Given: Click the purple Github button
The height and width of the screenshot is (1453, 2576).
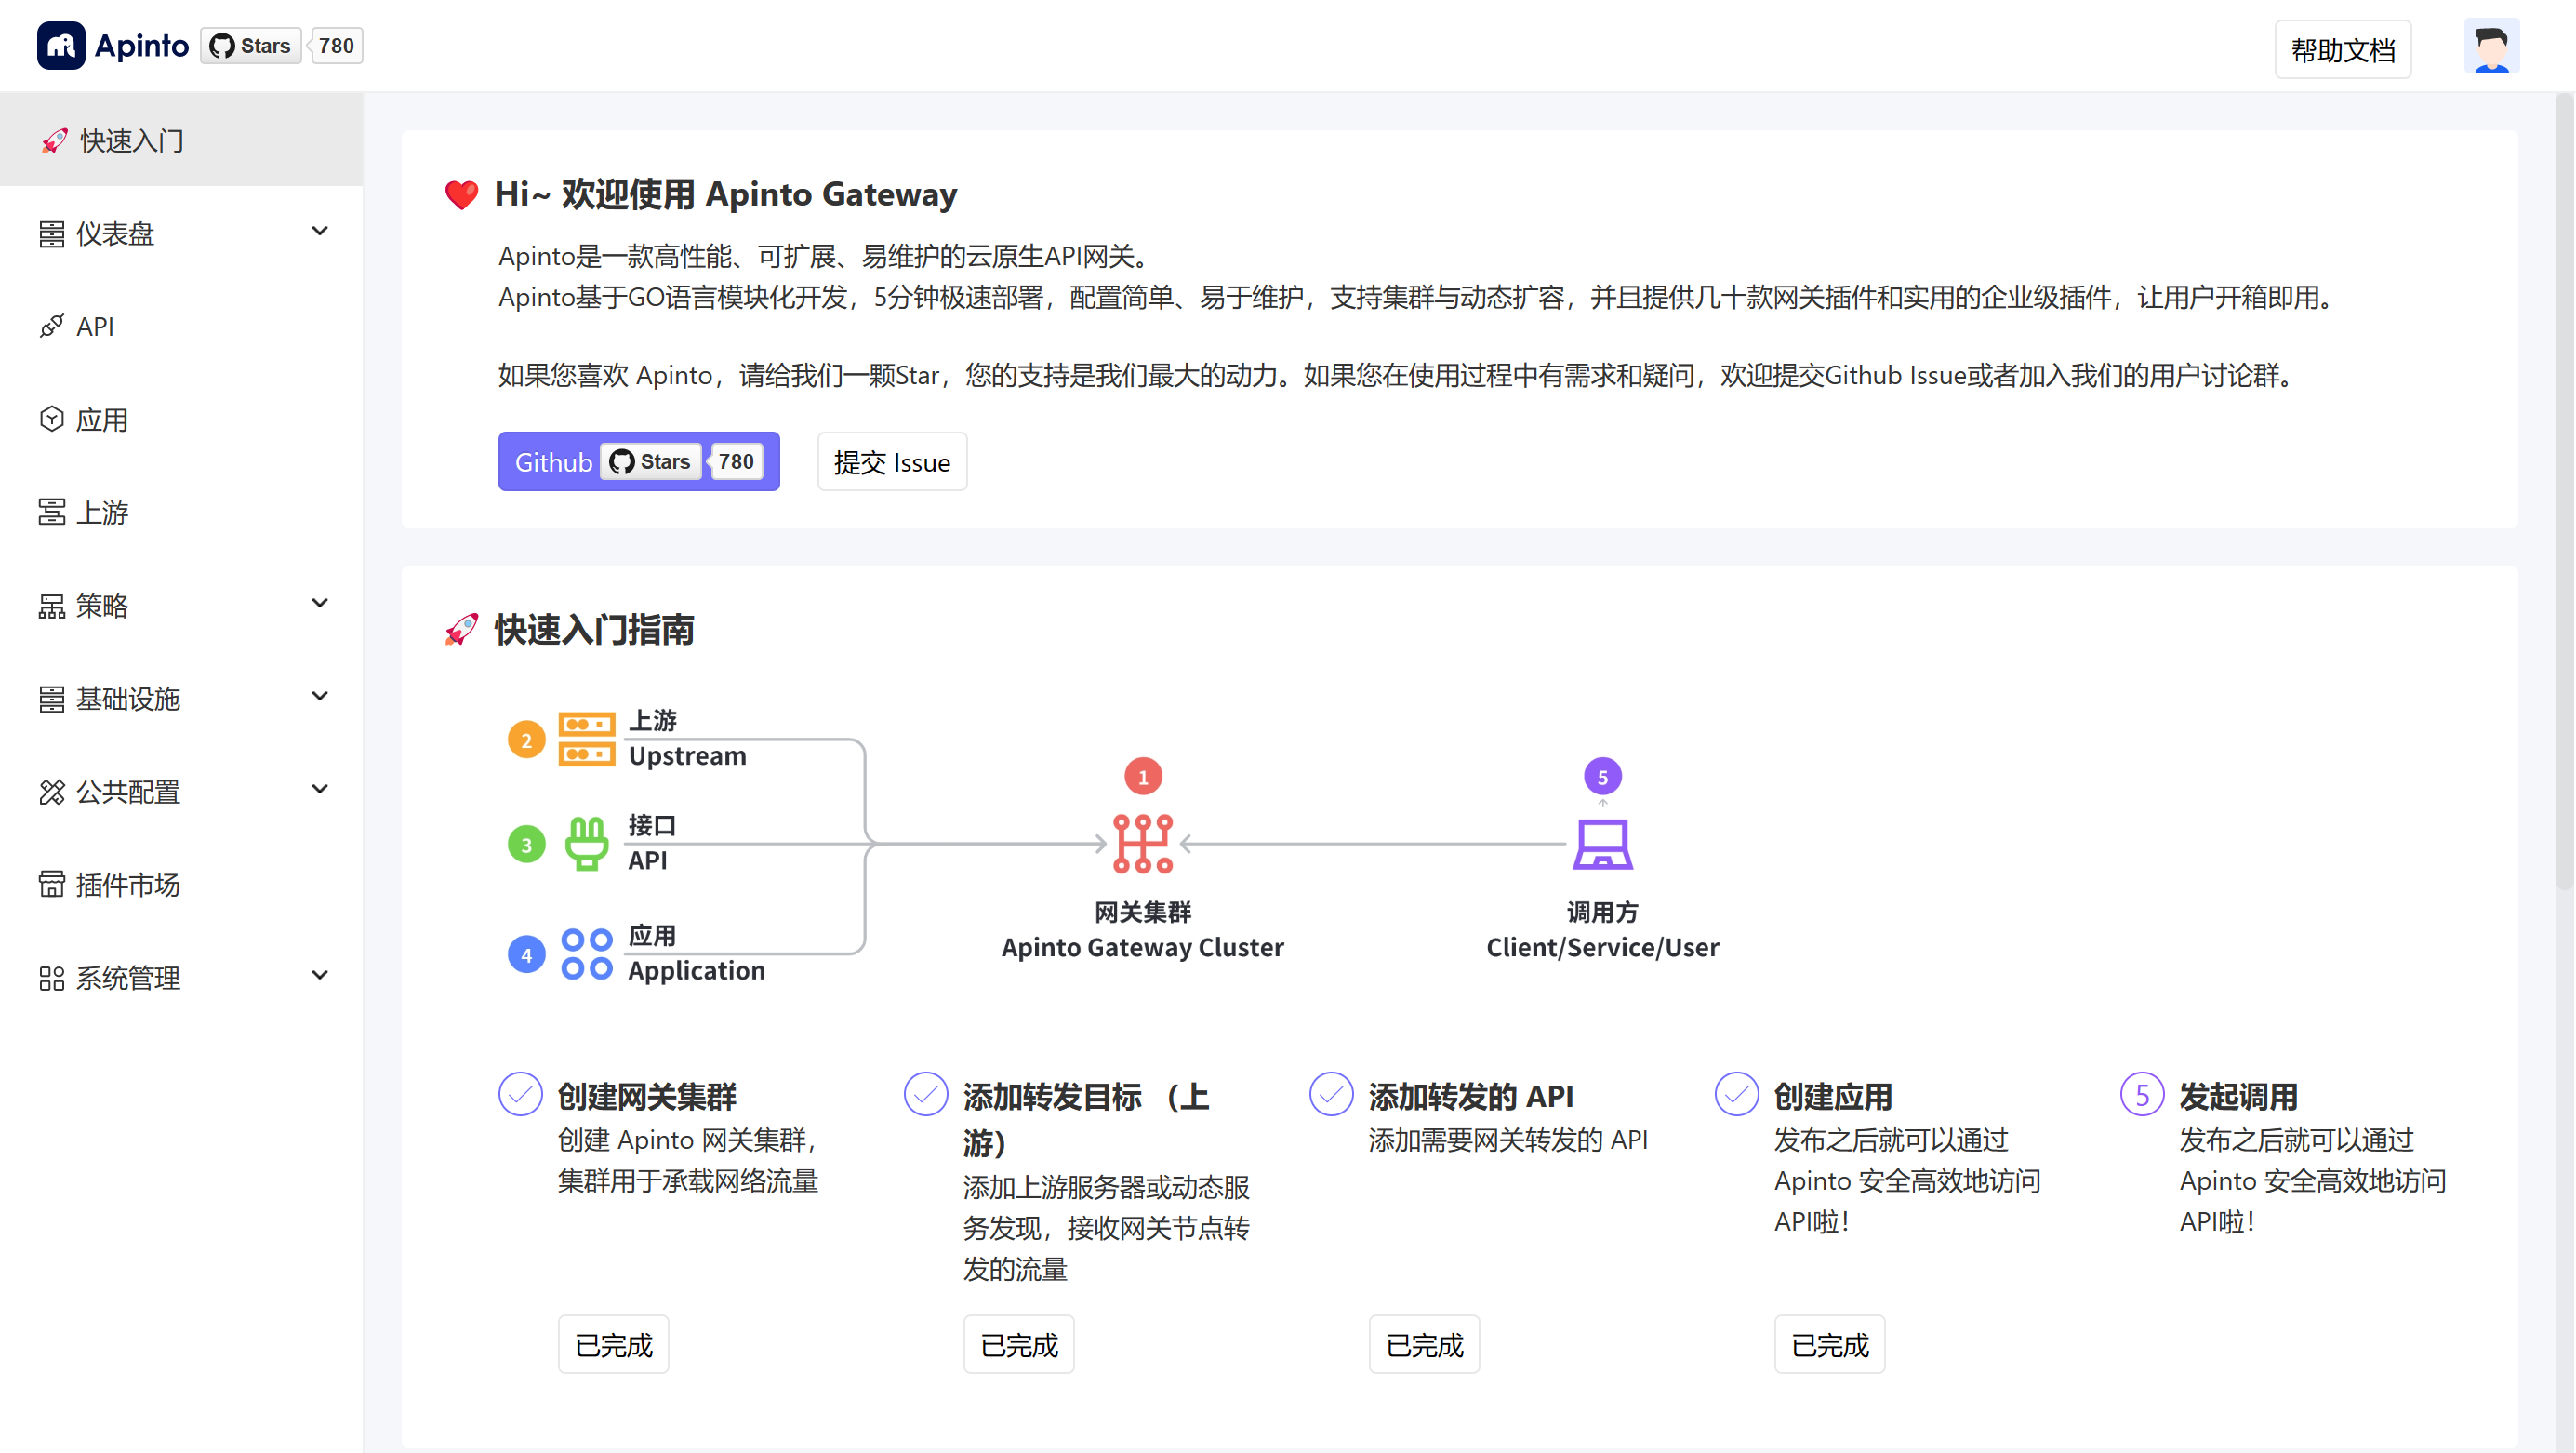Looking at the screenshot, I should pyautogui.click(x=639, y=462).
